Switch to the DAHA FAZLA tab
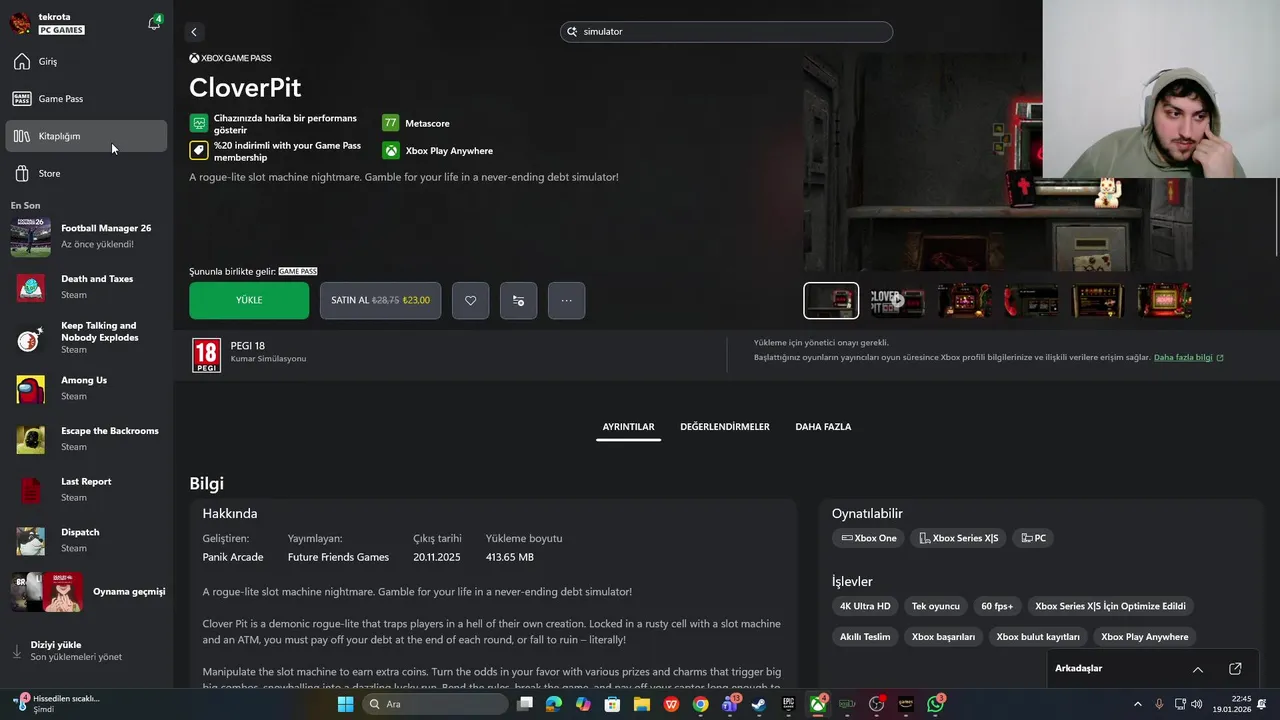 pyautogui.click(x=823, y=427)
